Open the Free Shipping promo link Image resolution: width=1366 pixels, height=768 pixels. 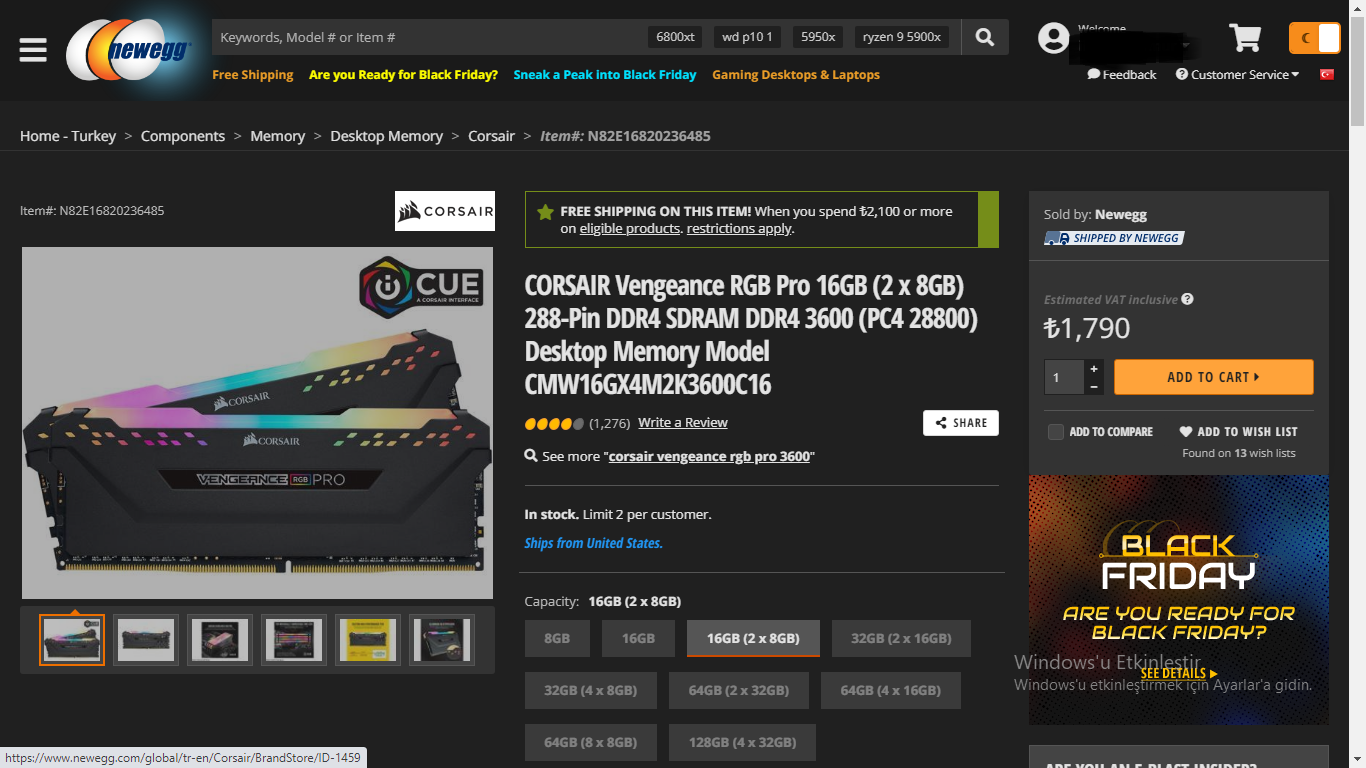pyautogui.click(x=253, y=75)
